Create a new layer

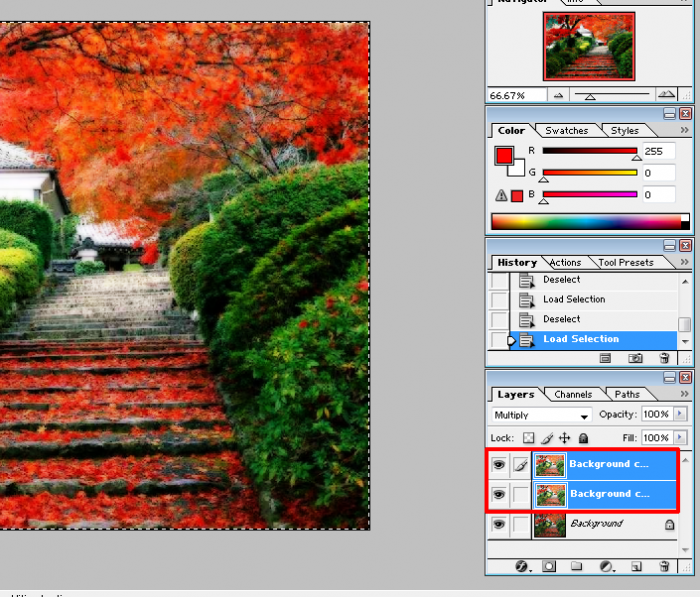(x=636, y=566)
